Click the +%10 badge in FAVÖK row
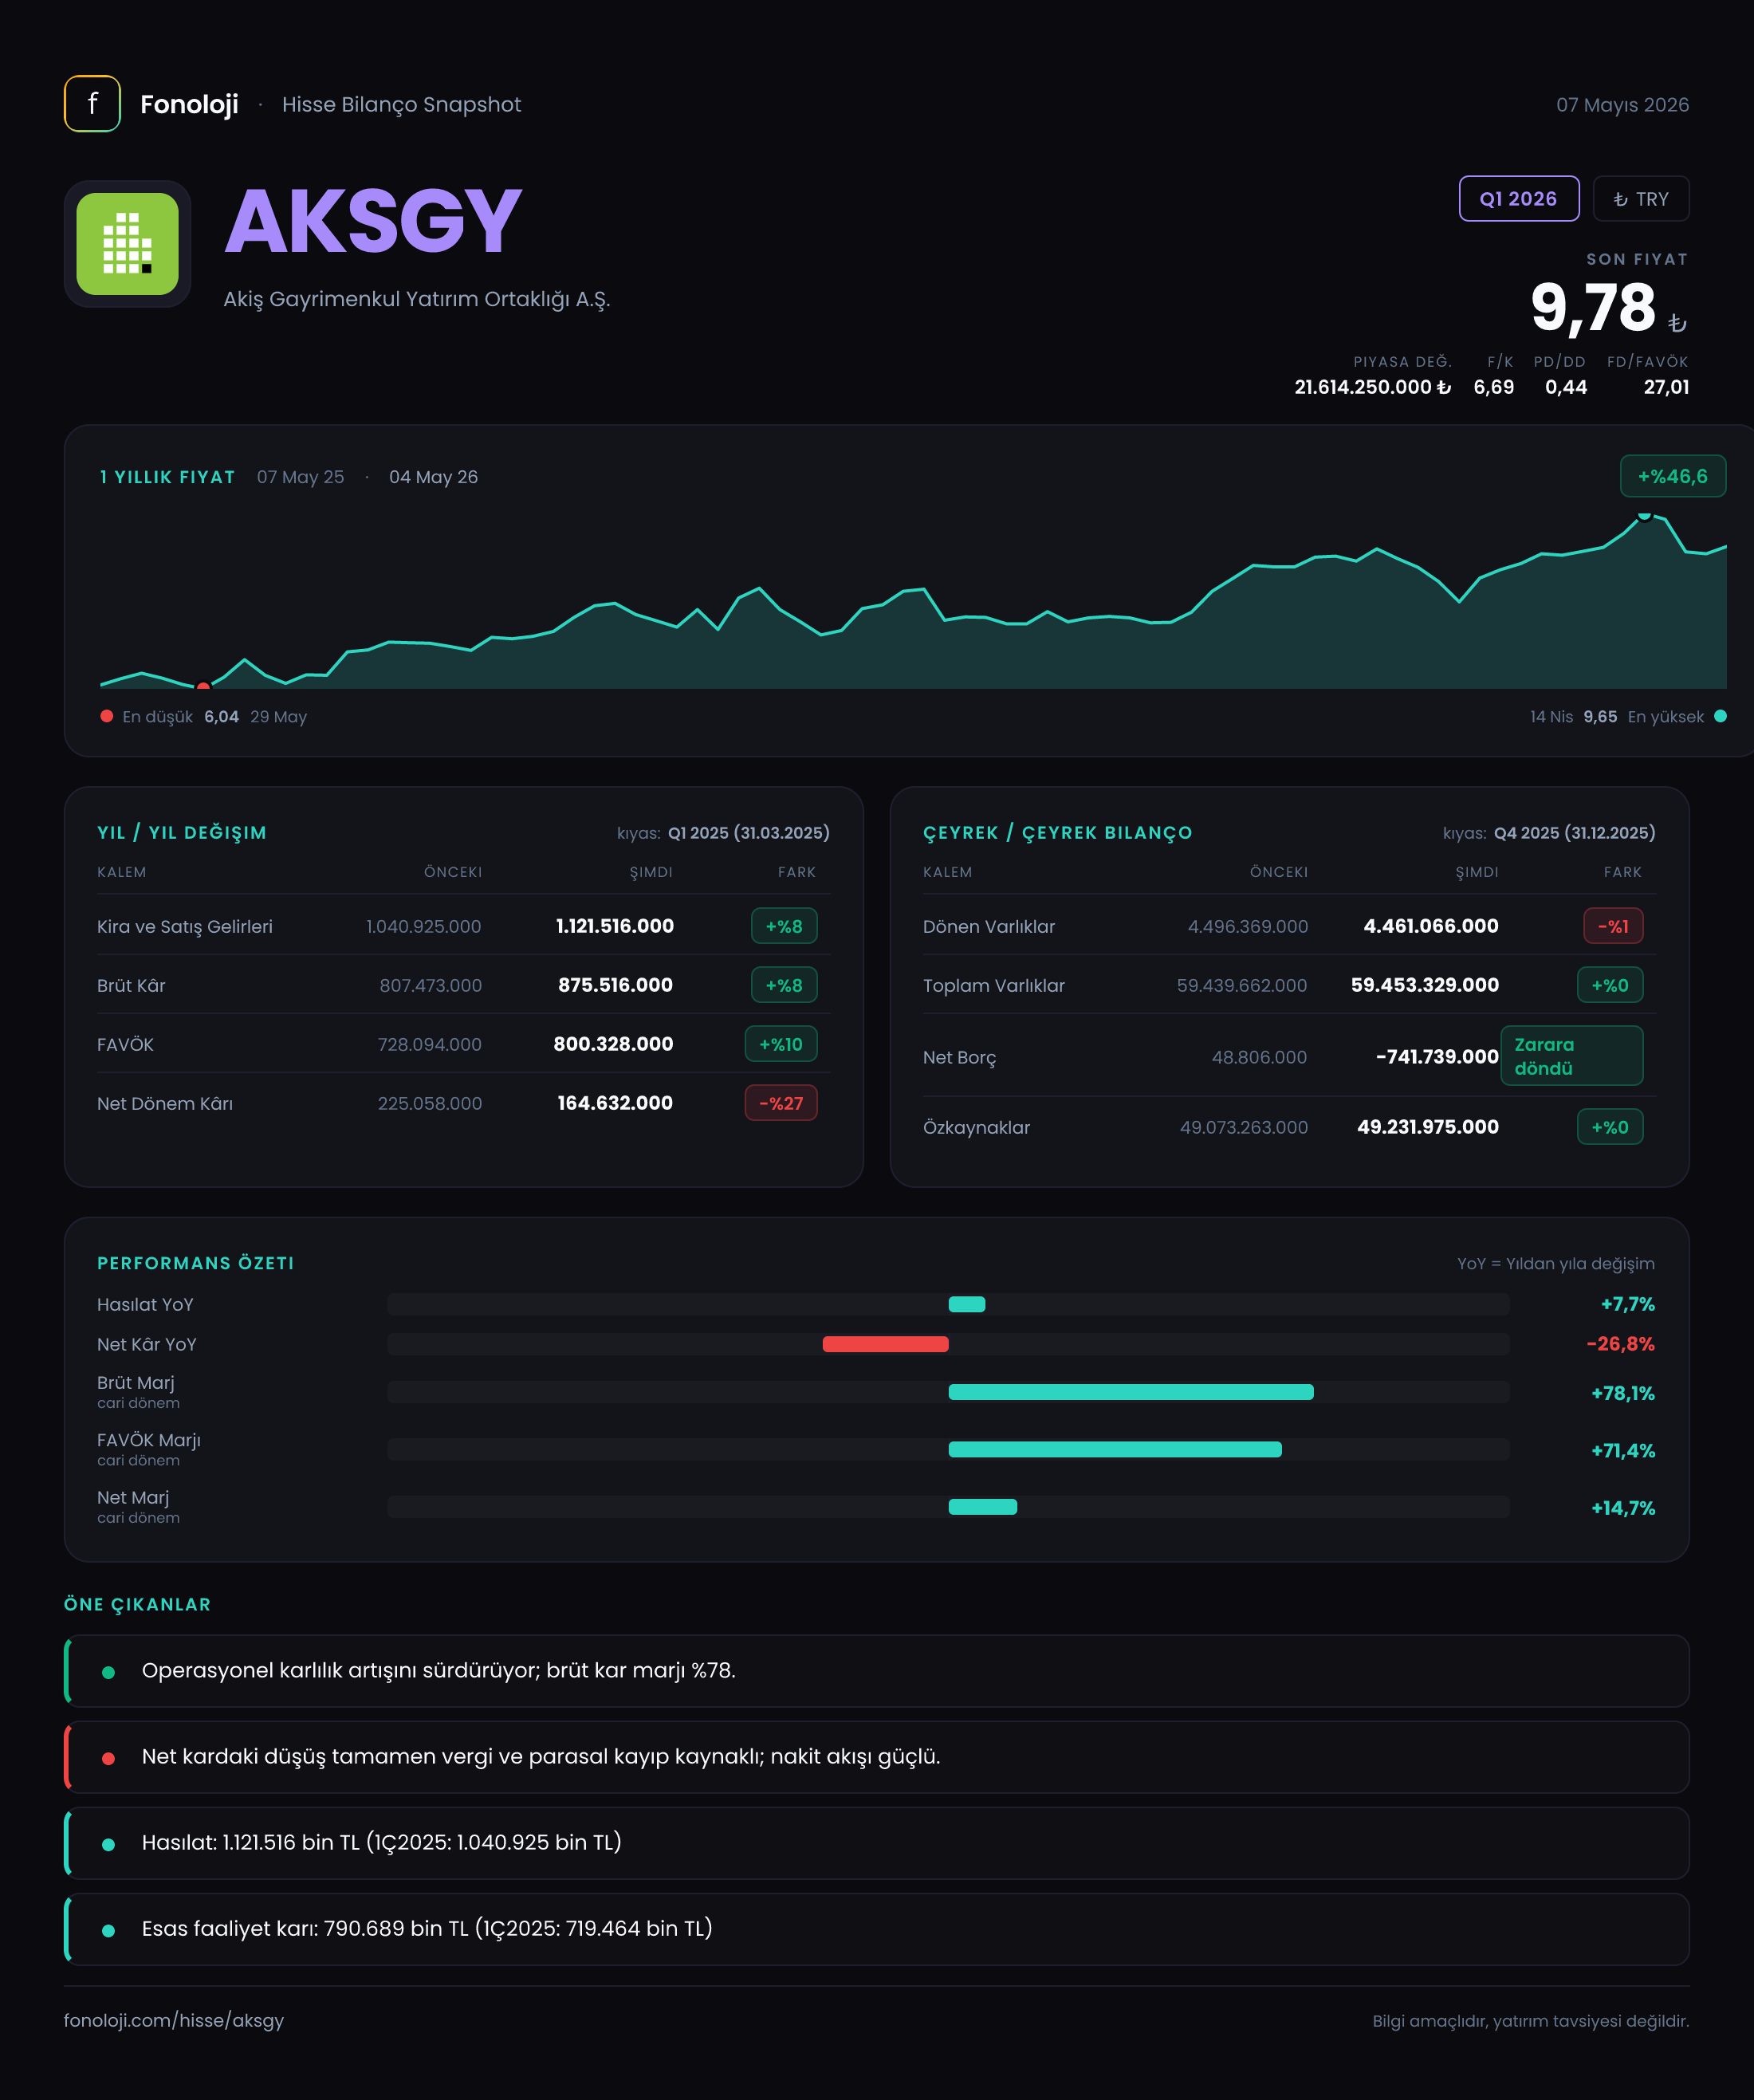The width and height of the screenshot is (1754, 2100). click(x=781, y=1044)
